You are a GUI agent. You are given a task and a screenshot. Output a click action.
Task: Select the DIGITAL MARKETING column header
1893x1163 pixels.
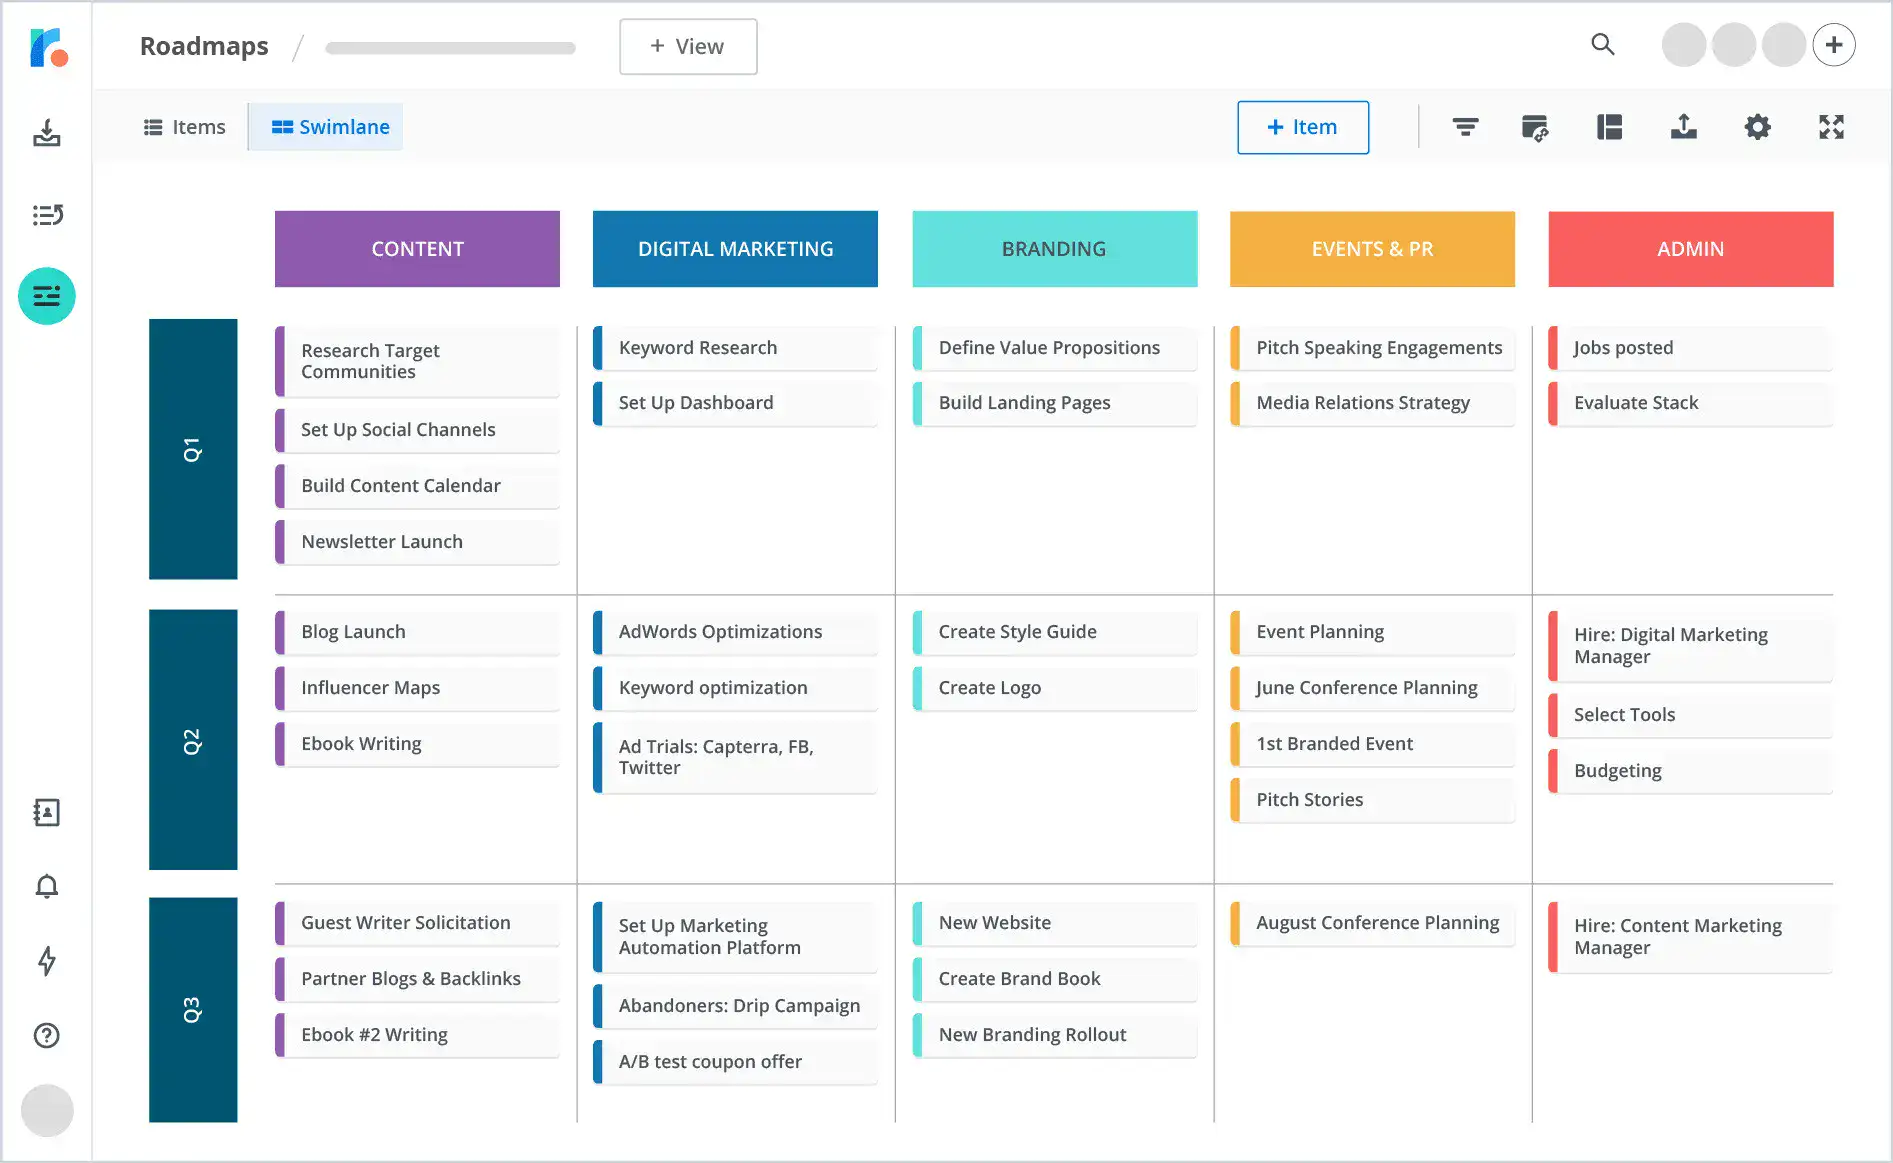tap(735, 248)
